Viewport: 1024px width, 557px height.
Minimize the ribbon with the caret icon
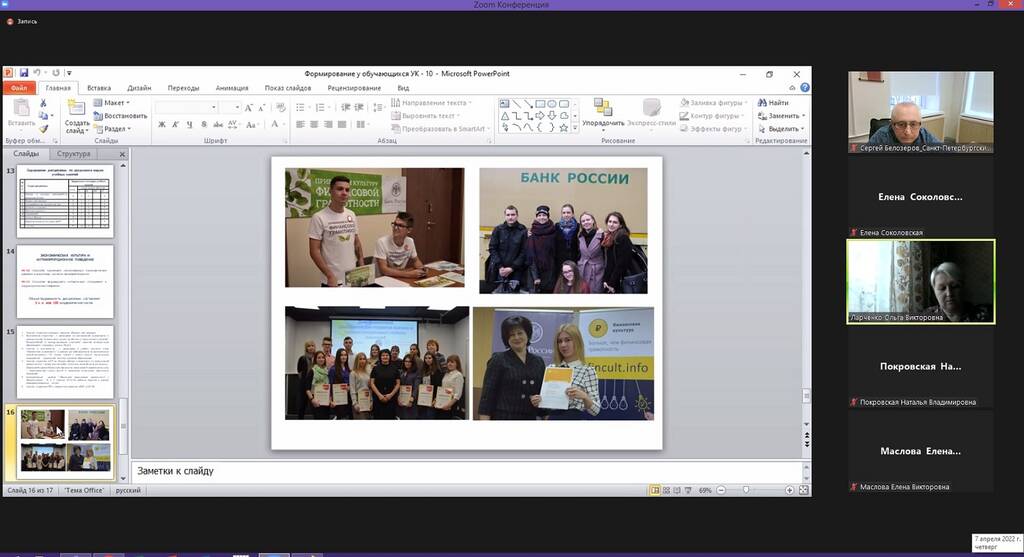pos(792,88)
